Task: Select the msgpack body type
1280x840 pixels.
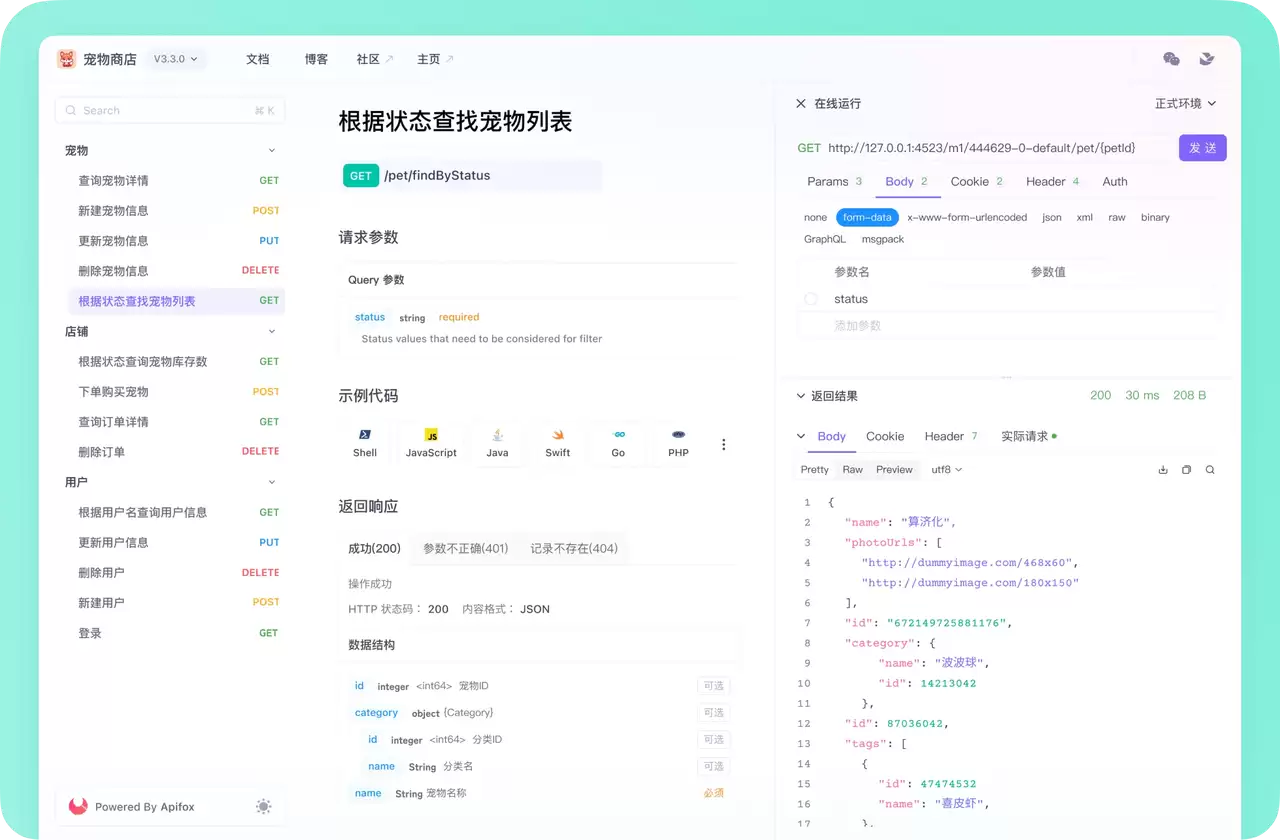Action: (x=883, y=239)
